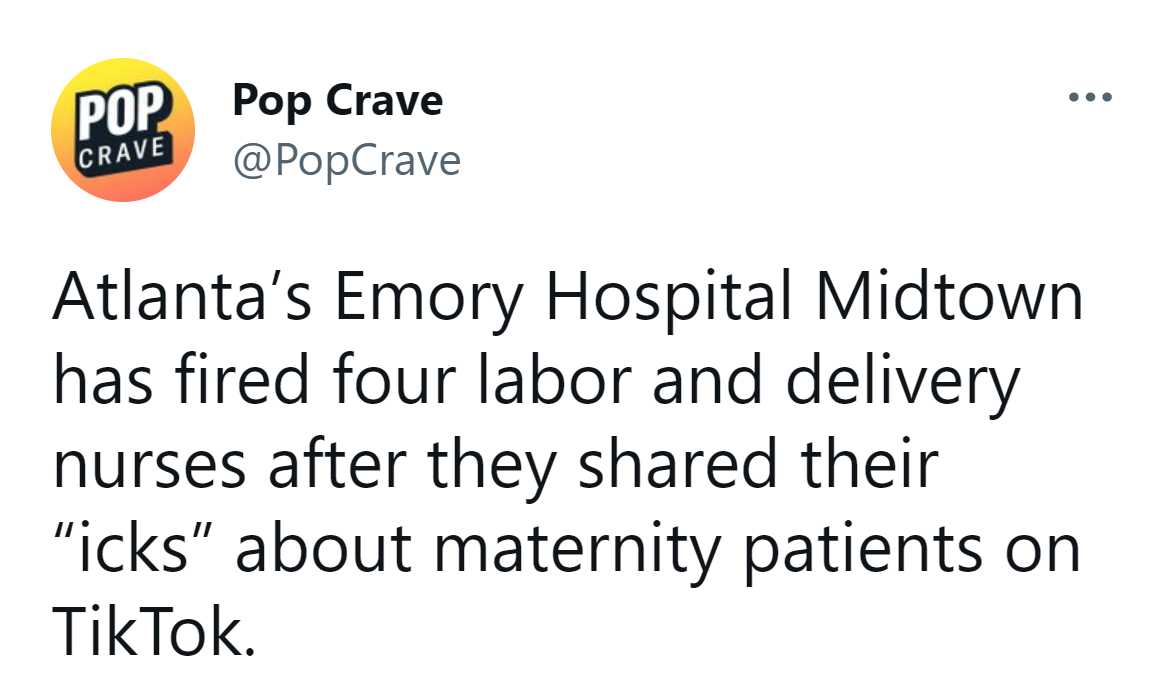Click the "CRAVE" banner inside the avatar
The height and width of the screenshot is (690, 1170).
click(122, 151)
